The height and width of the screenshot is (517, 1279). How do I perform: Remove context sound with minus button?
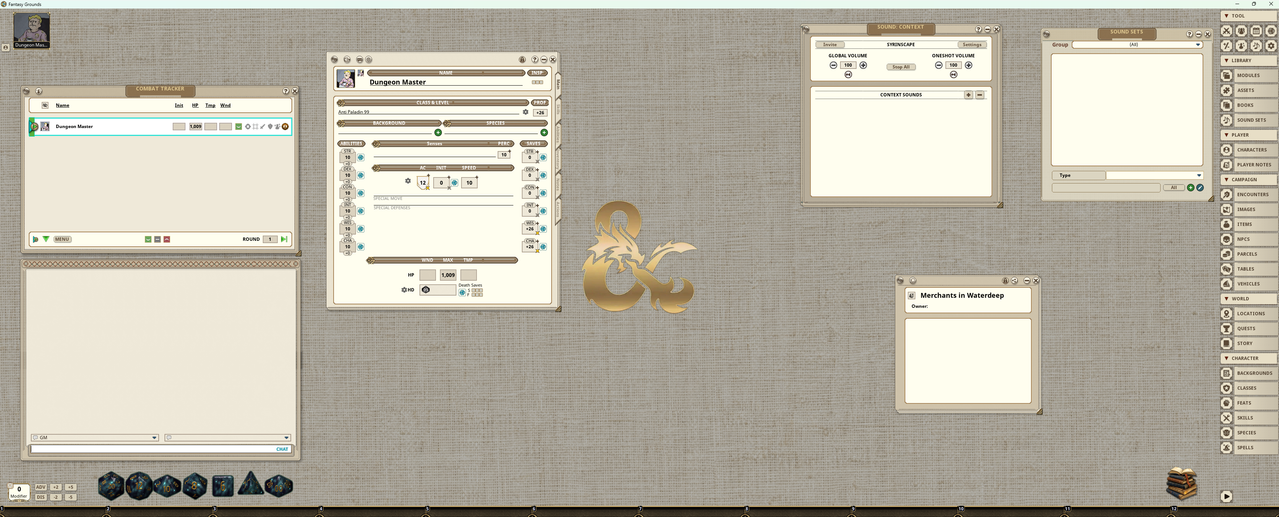coord(980,95)
